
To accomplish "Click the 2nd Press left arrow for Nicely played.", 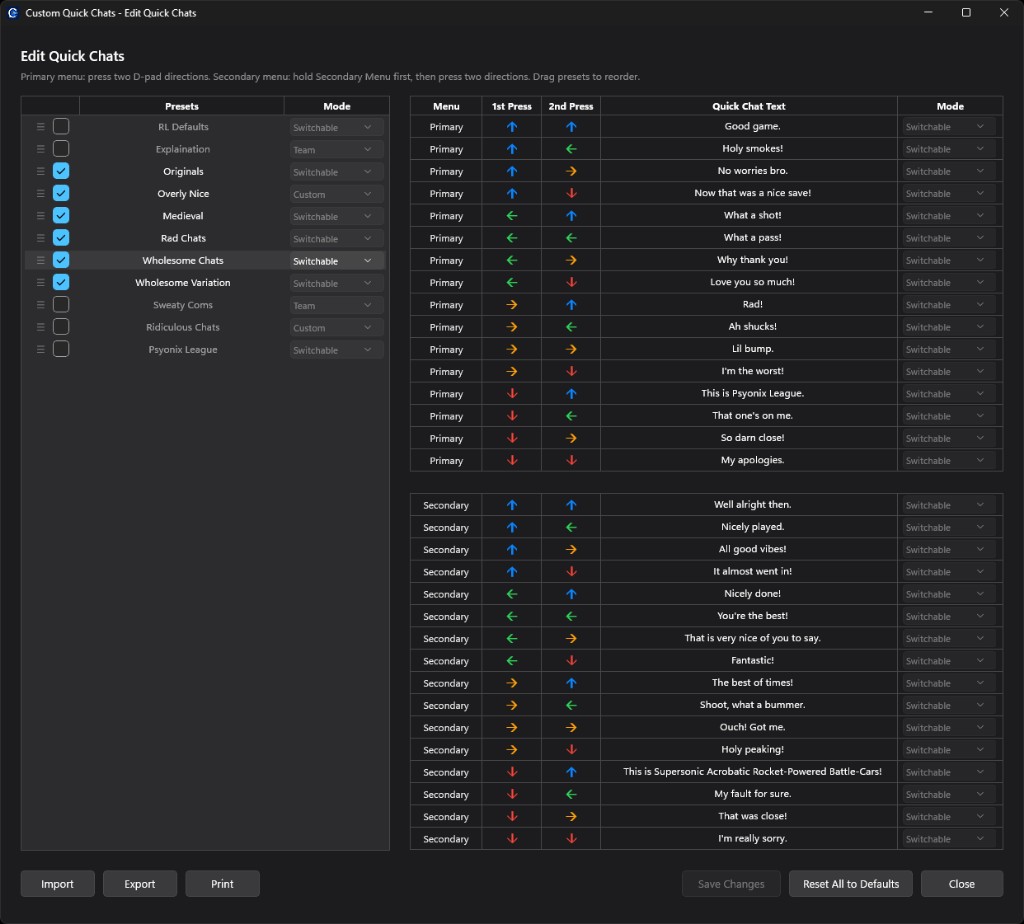I will [x=571, y=527].
